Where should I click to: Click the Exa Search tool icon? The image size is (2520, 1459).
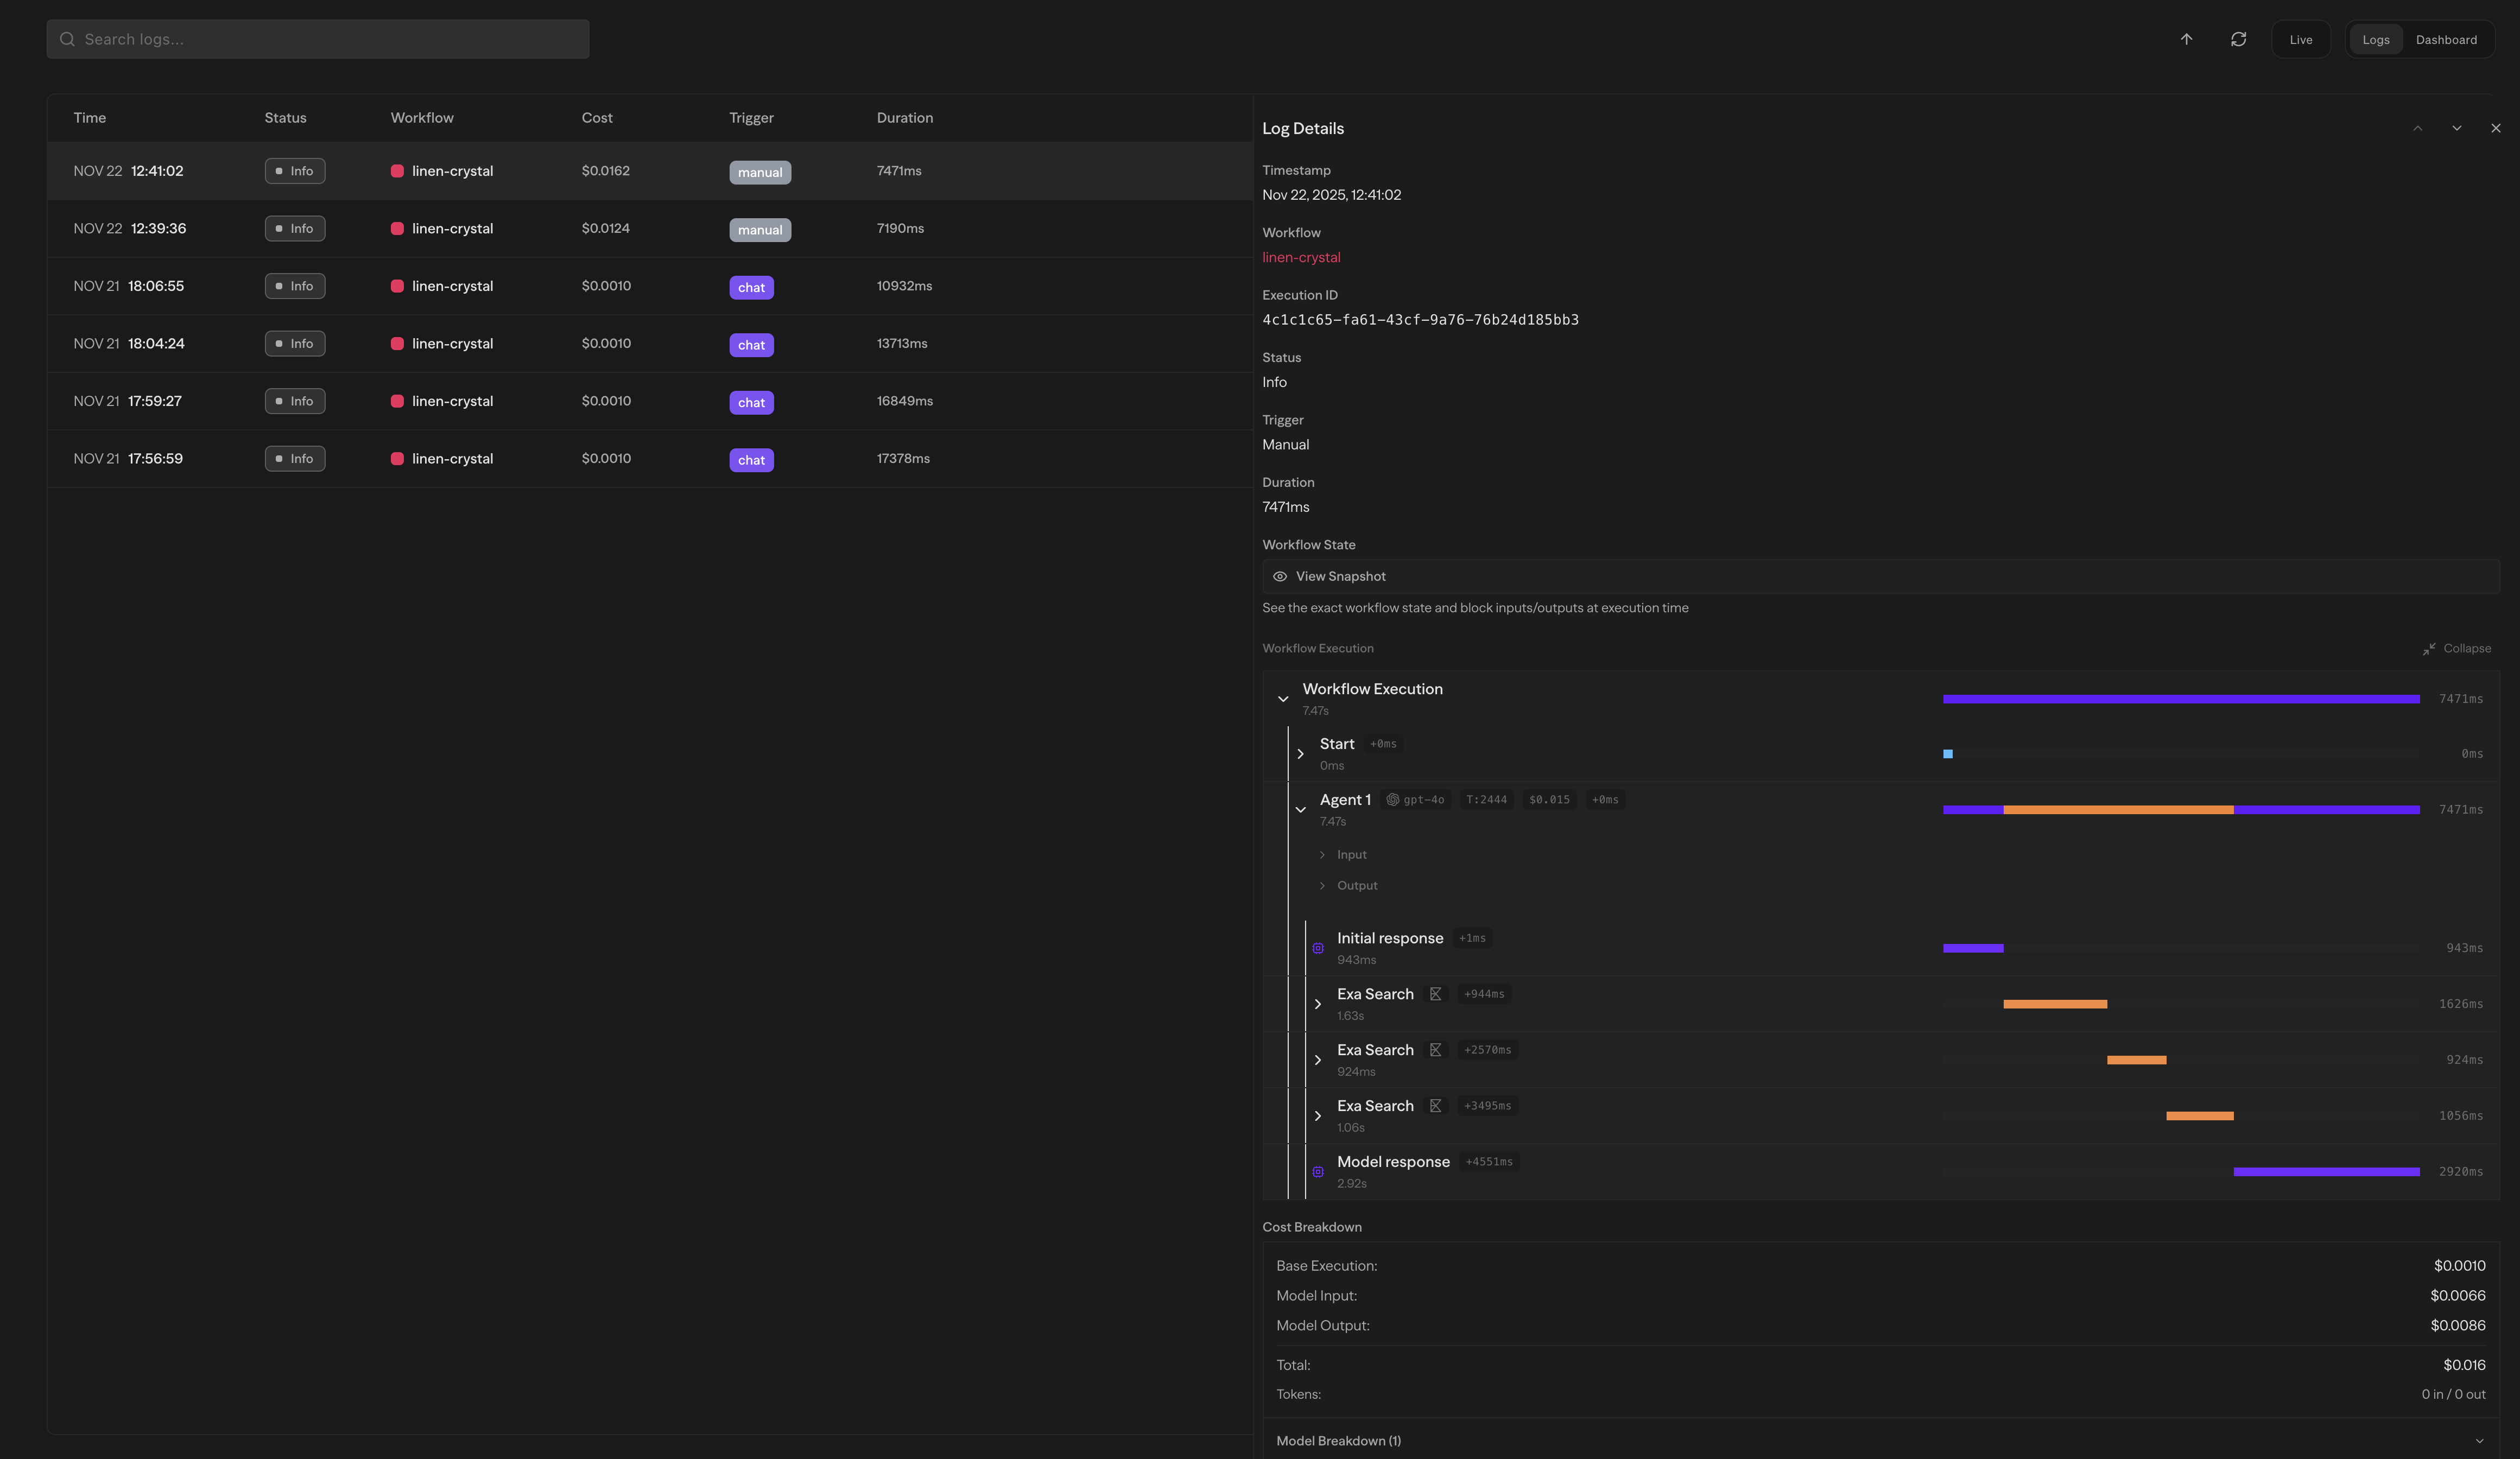pyautogui.click(x=1437, y=994)
